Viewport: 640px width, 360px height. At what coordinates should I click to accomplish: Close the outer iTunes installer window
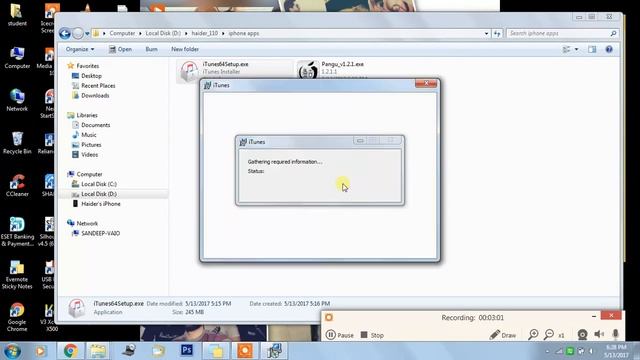(x=426, y=83)
